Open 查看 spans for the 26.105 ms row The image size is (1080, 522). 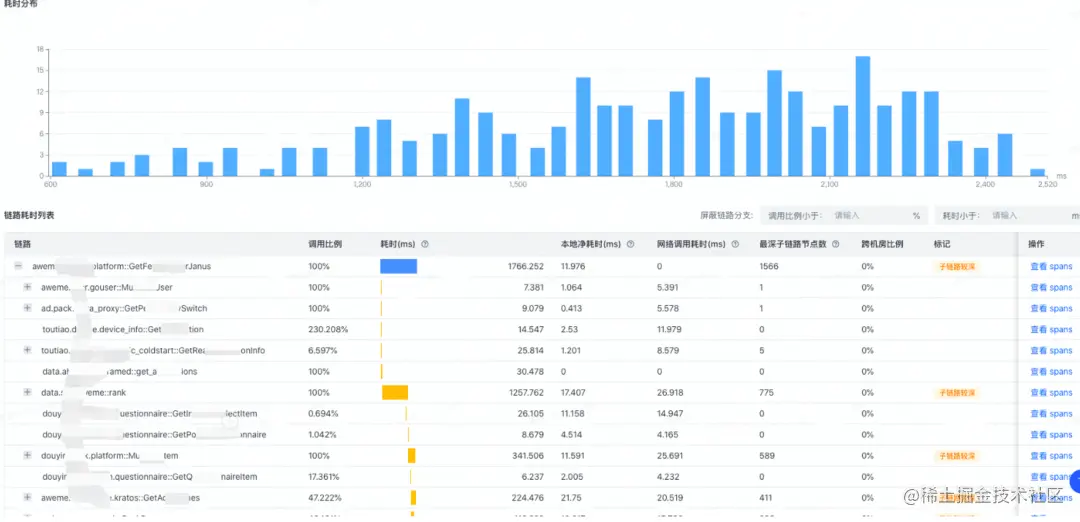1051,413
